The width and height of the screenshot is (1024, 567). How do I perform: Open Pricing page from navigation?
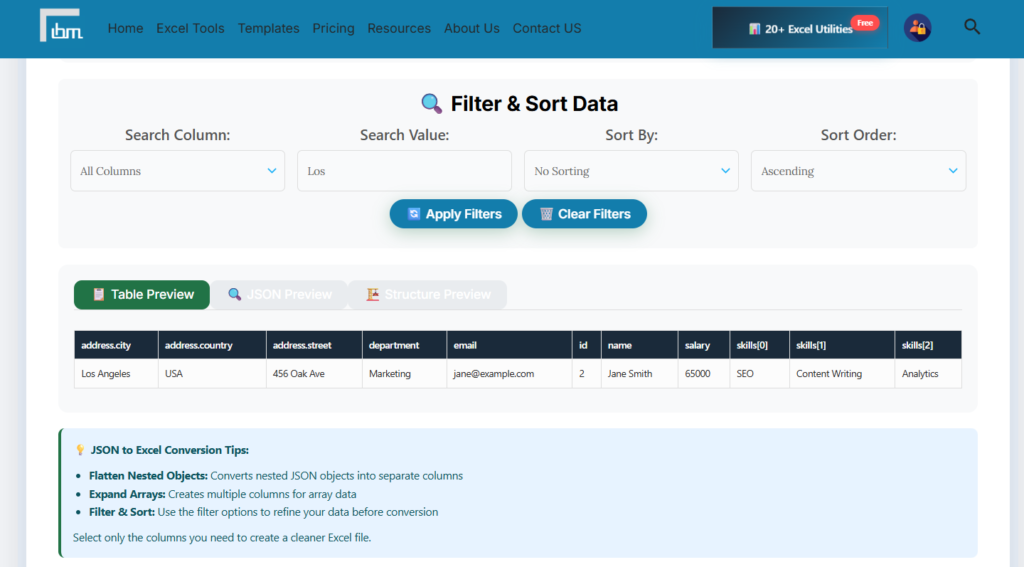pos(333,28)
